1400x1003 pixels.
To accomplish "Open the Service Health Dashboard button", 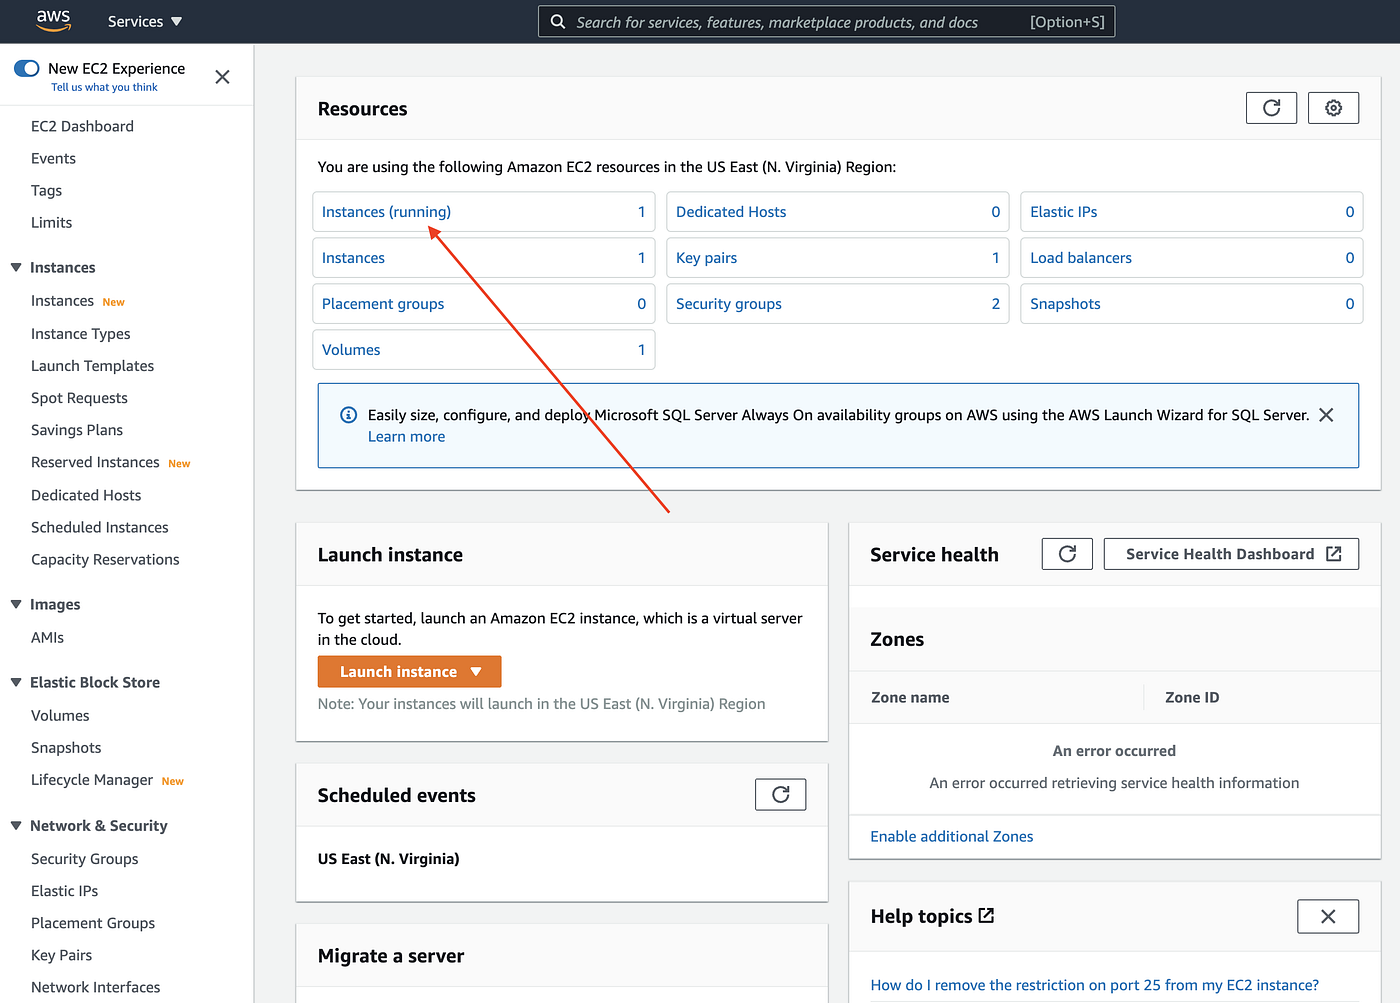I will pyautogui.click(x=1231, y=554).
